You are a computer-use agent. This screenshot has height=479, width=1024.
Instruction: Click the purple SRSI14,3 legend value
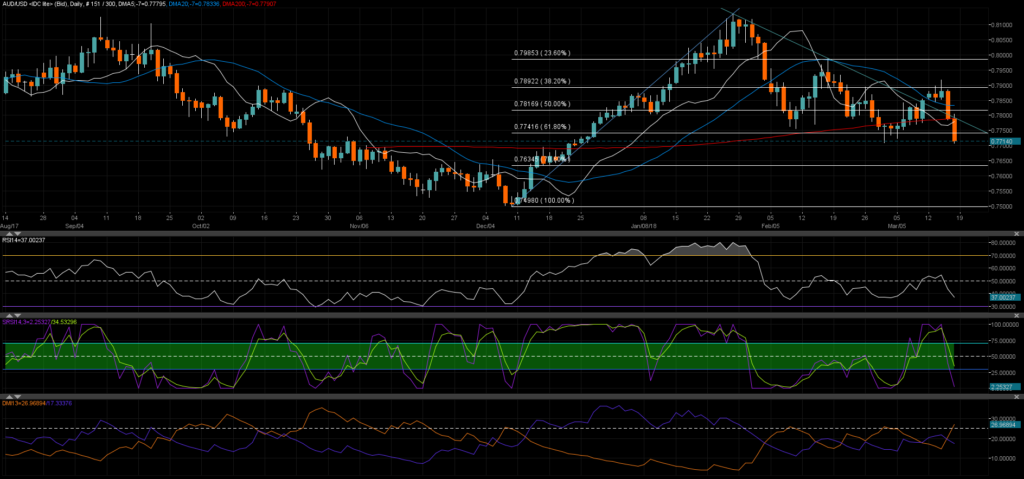pos(26,322)
